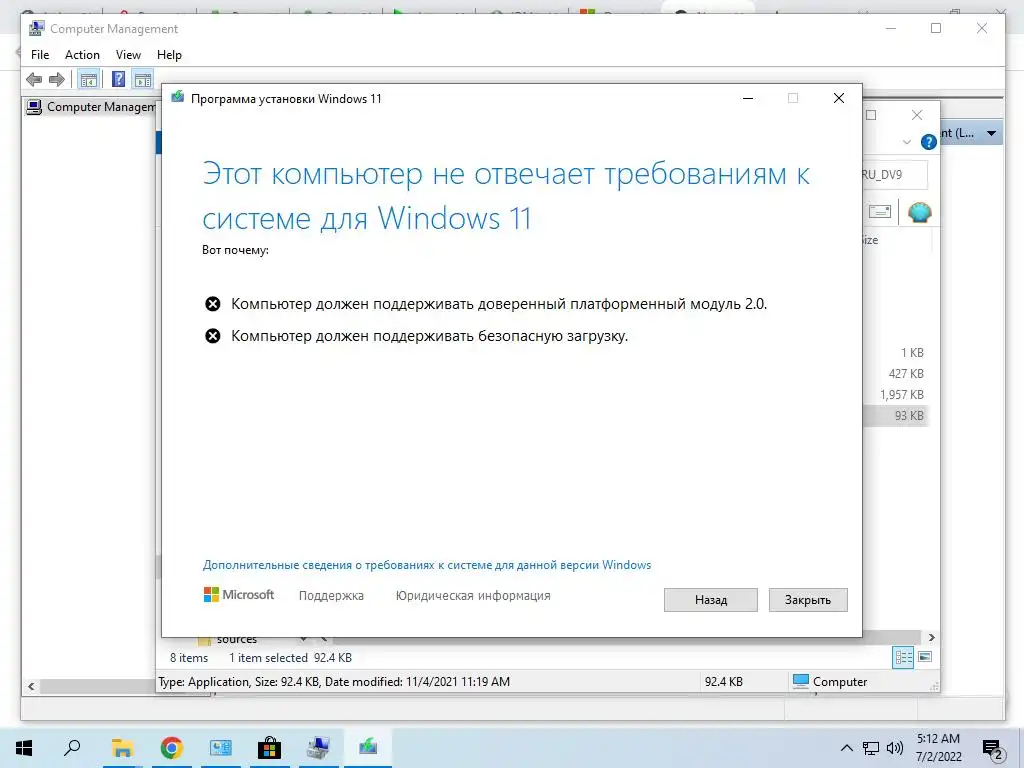Switch to Windows 11 setup taskbar icon
This screenshot has width=1024, height=768.
pyautogui.click(x=367, y=748)
